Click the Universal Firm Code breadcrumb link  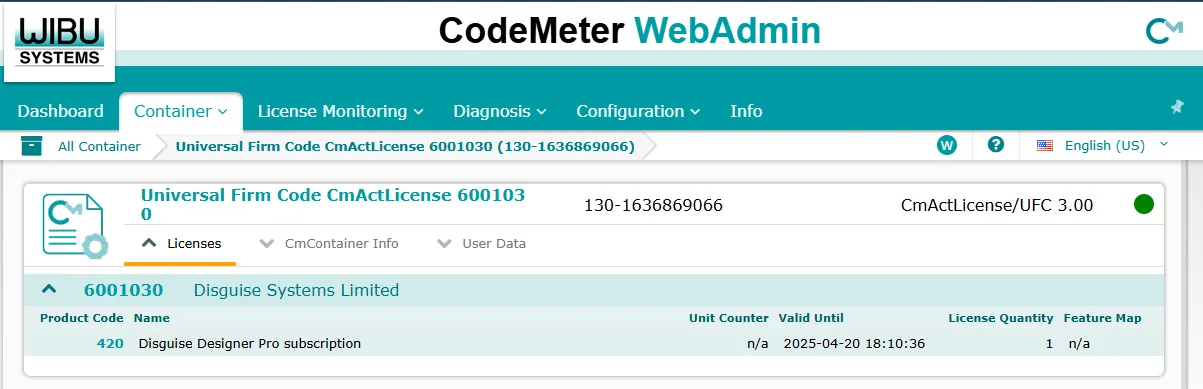405,146
